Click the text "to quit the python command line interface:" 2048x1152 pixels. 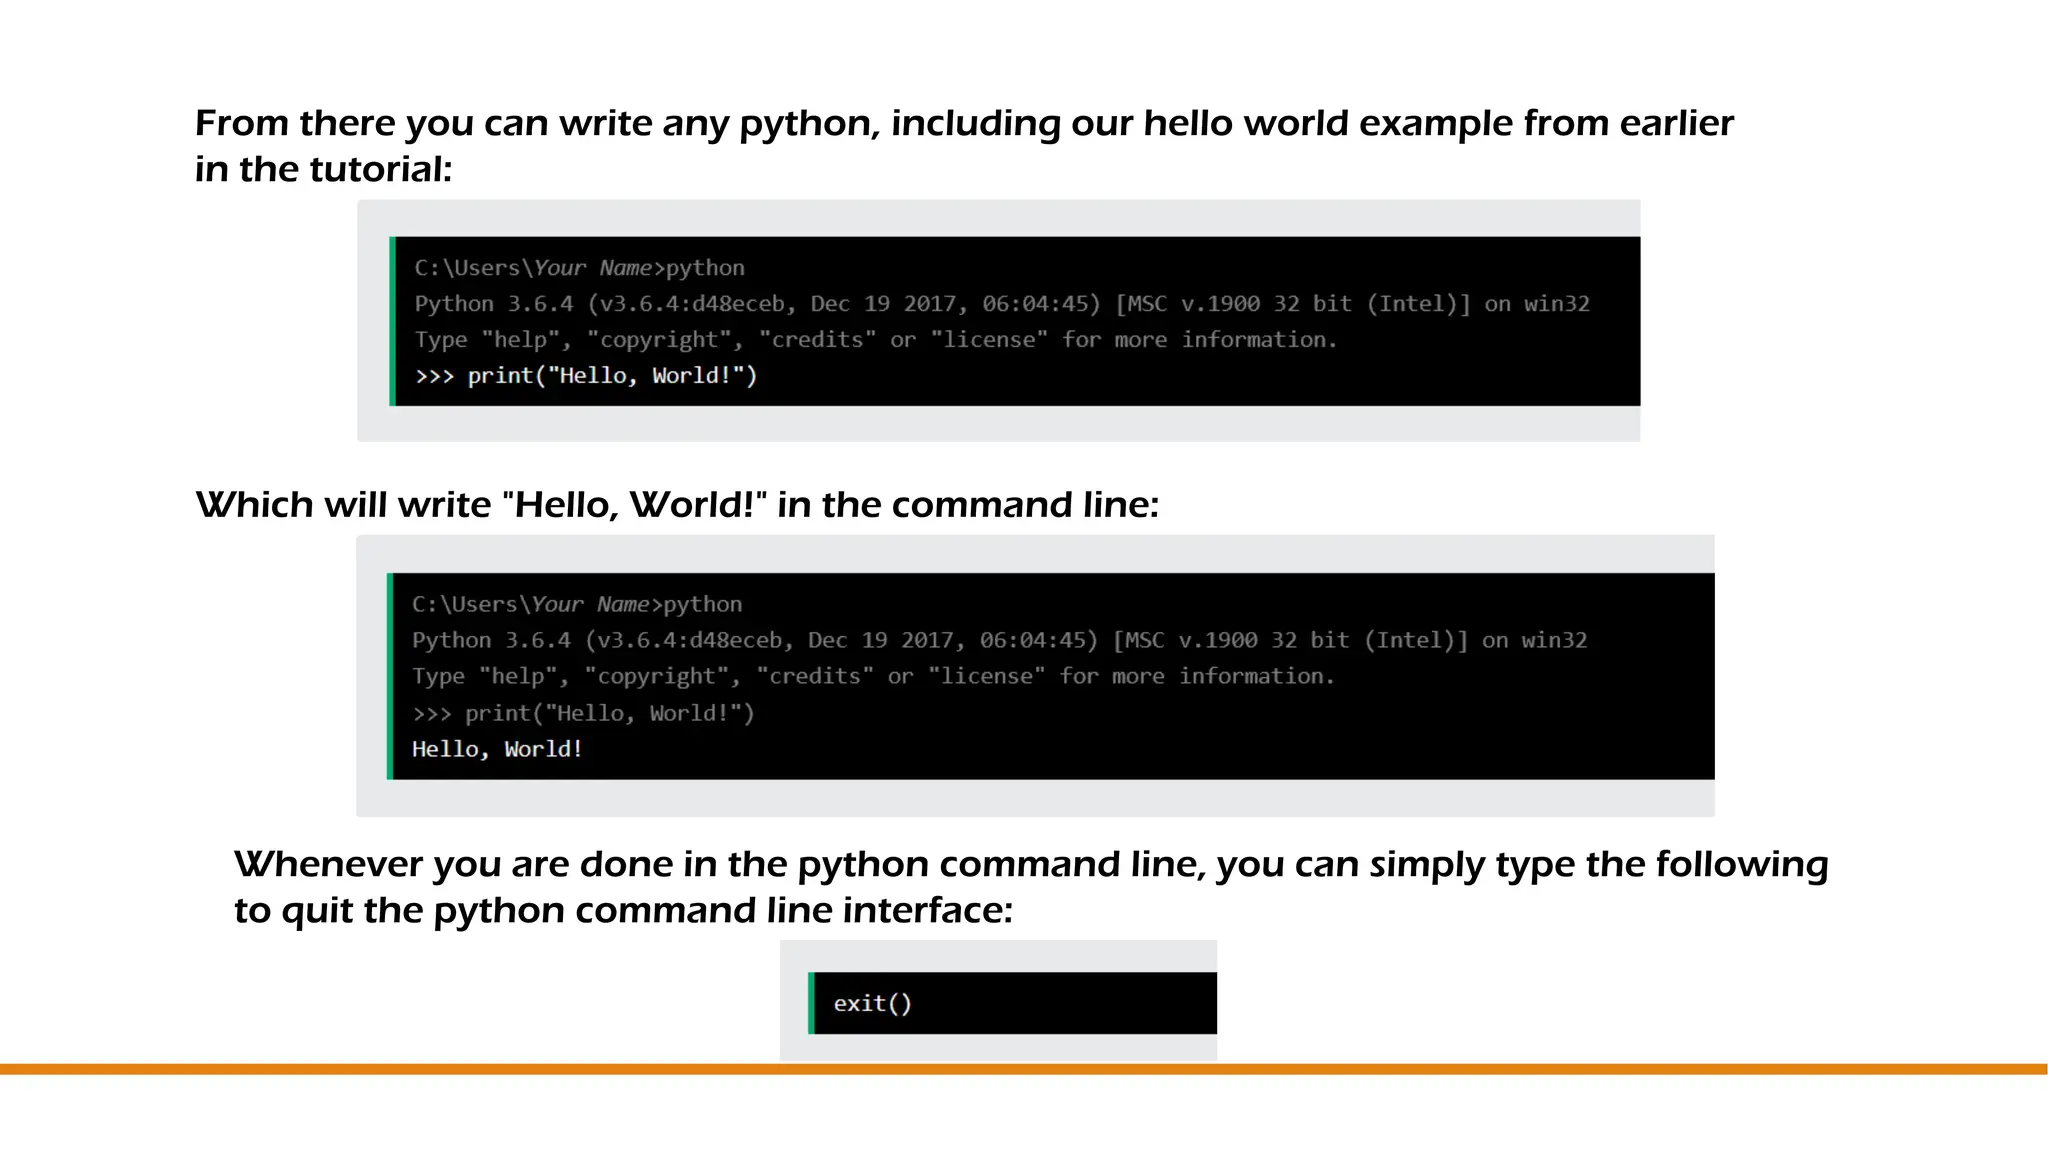623,910
